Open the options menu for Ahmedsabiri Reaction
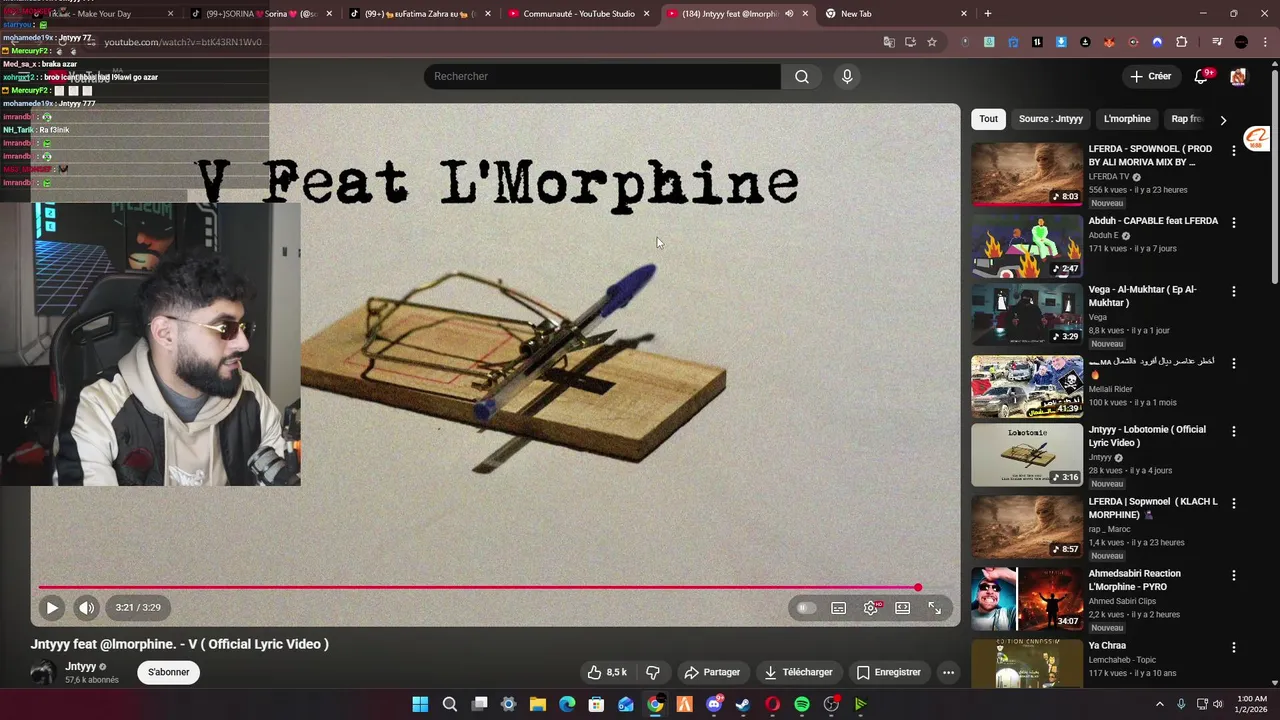 pyautogui.click(x=1233, y=575)
